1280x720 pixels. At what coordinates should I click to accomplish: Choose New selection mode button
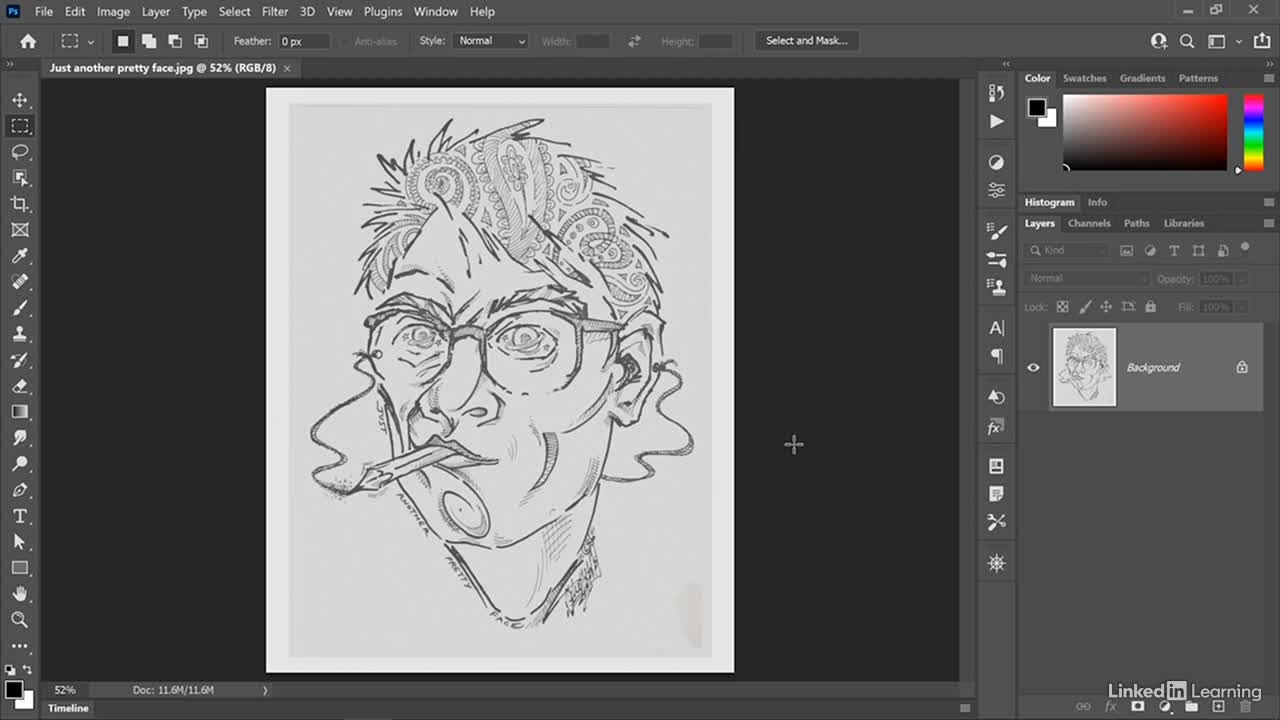point(123,41)
